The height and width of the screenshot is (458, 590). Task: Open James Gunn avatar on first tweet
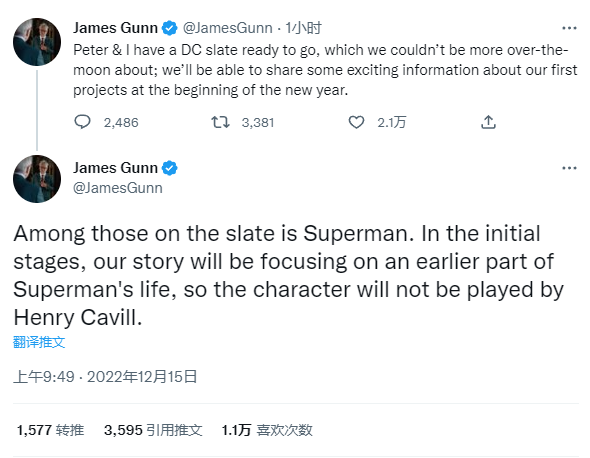pyautogui.click(x=37, y=42)
